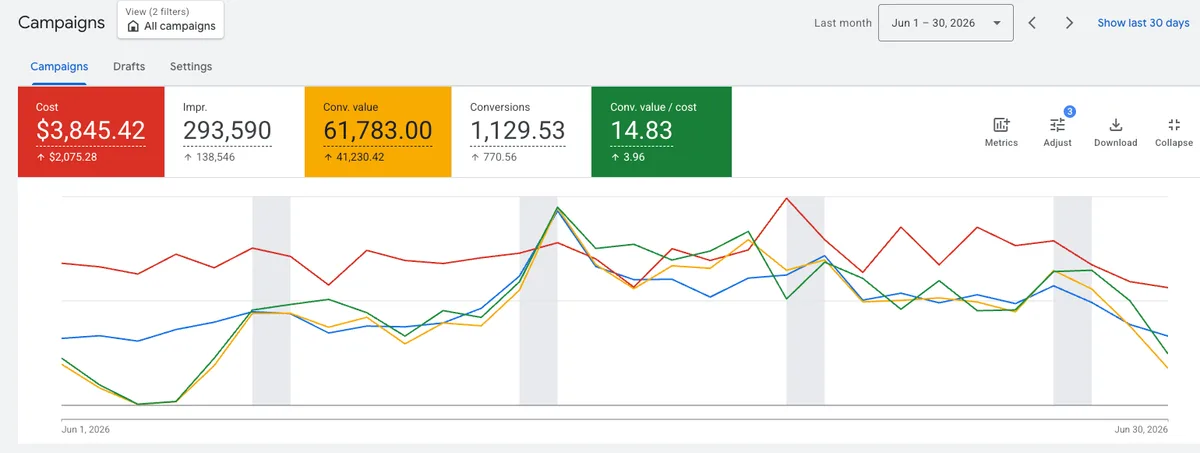Click the 770.56 conversions change value
The image size is (1200, 453).
(499, 158)
